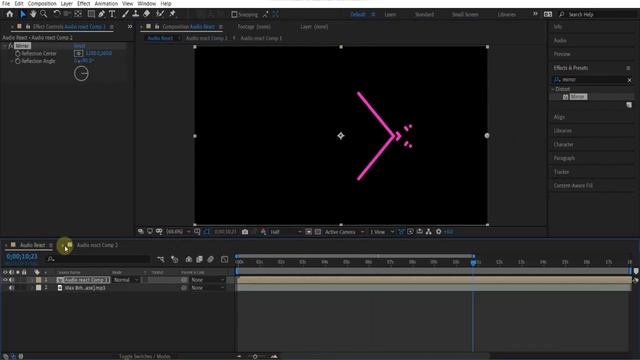
Task: Open the Normal blend mode dropdown
Action: pos(126,280)
